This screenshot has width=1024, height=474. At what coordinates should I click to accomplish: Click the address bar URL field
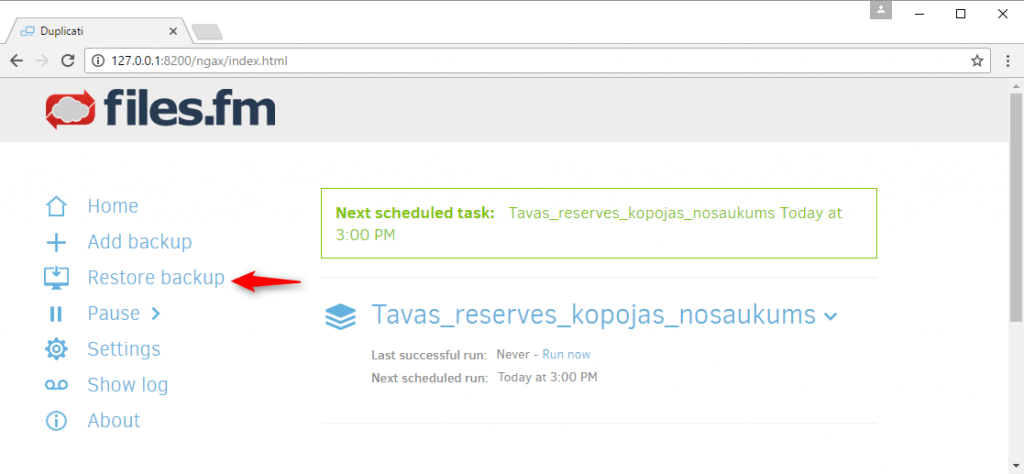coord(536,61)
